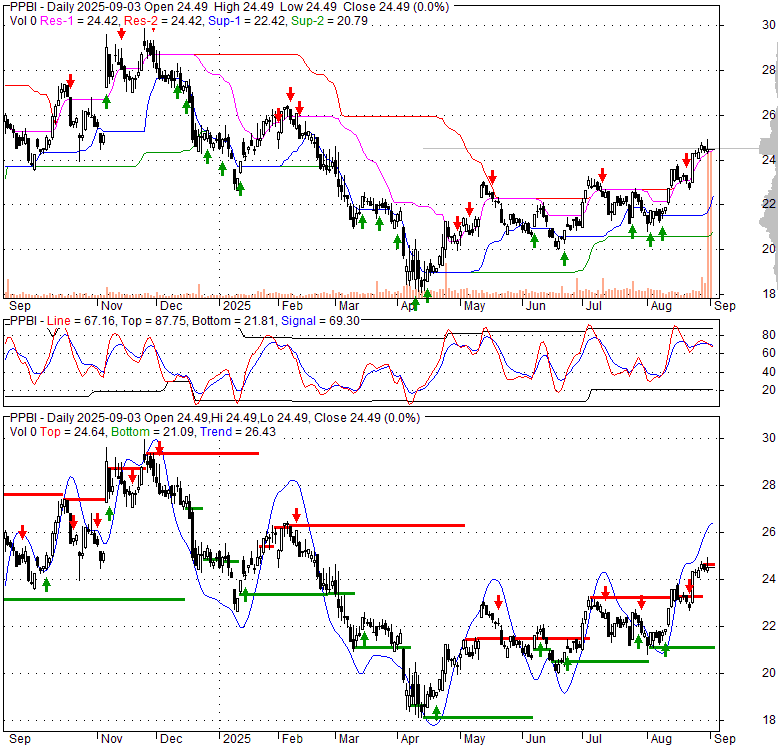780x745 pixels.
Task: Click the 22 price label on the top chart
Action: [769, 203]
